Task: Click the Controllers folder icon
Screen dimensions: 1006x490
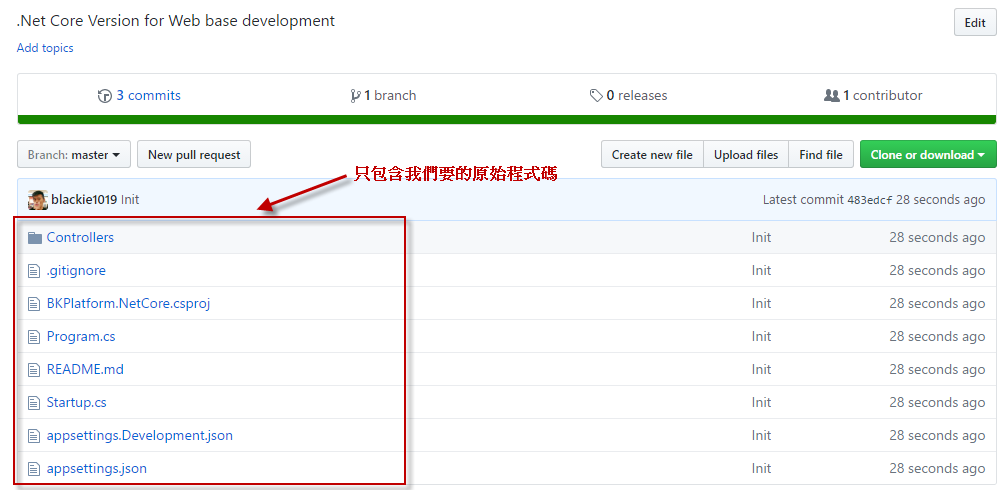Action: [x=35, y=238]
